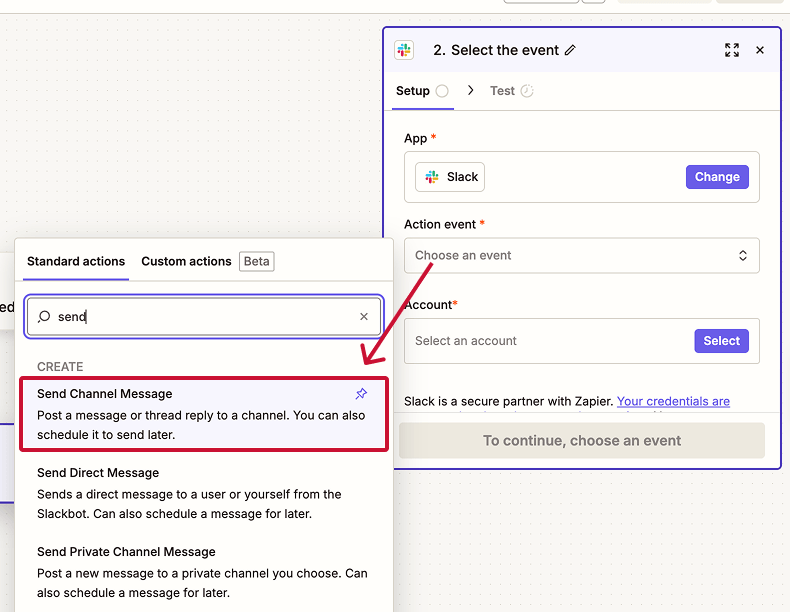Click the magnifier icon in search box
790x612 pixels.
pyautogui.click(x=44, y=316)
